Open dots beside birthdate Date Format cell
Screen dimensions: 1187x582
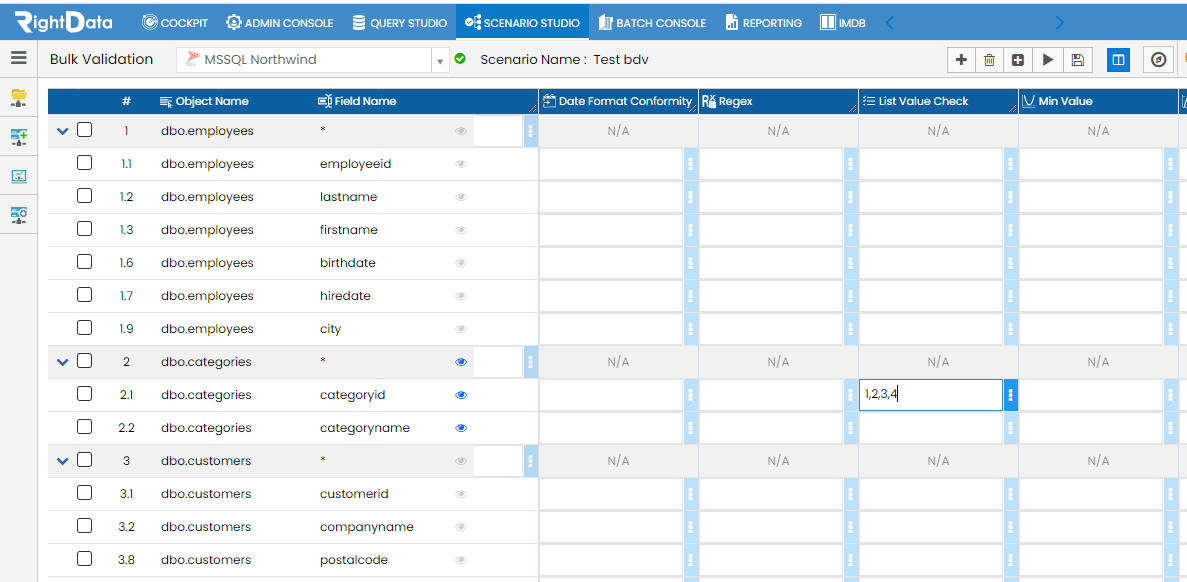[690, 263]
